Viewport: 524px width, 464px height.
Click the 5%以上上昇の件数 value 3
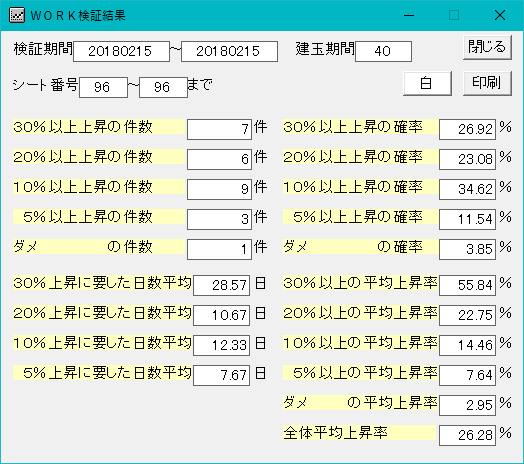point(219,219)
